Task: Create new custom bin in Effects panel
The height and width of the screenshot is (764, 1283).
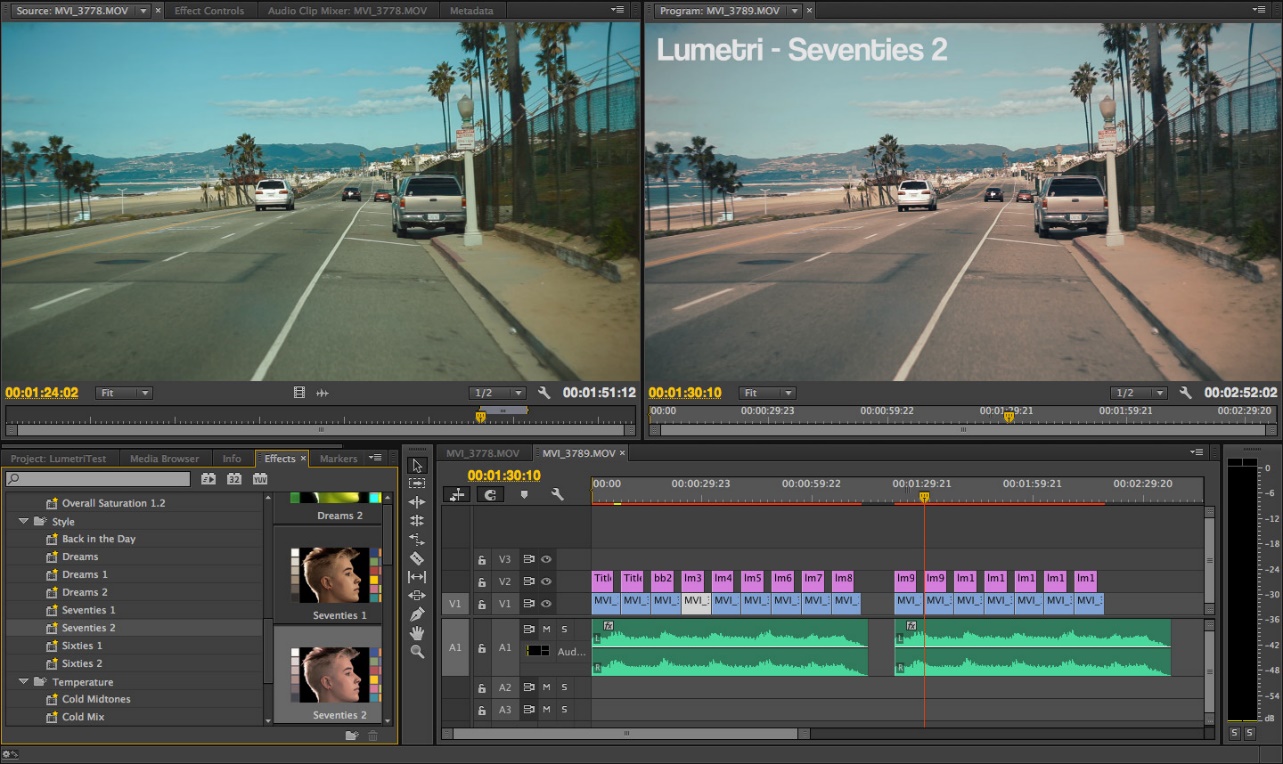Action: click(x=352, y=735)
